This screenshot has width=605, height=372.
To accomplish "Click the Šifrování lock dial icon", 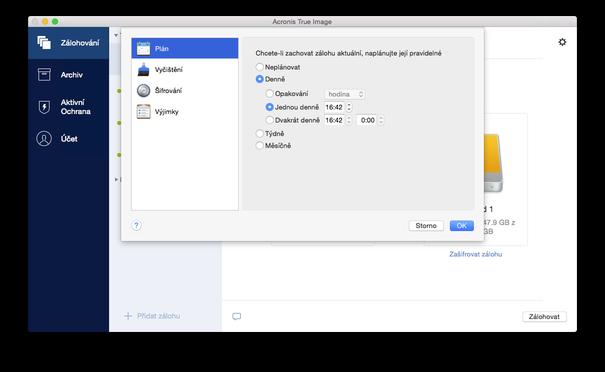I will pos(144,90).
